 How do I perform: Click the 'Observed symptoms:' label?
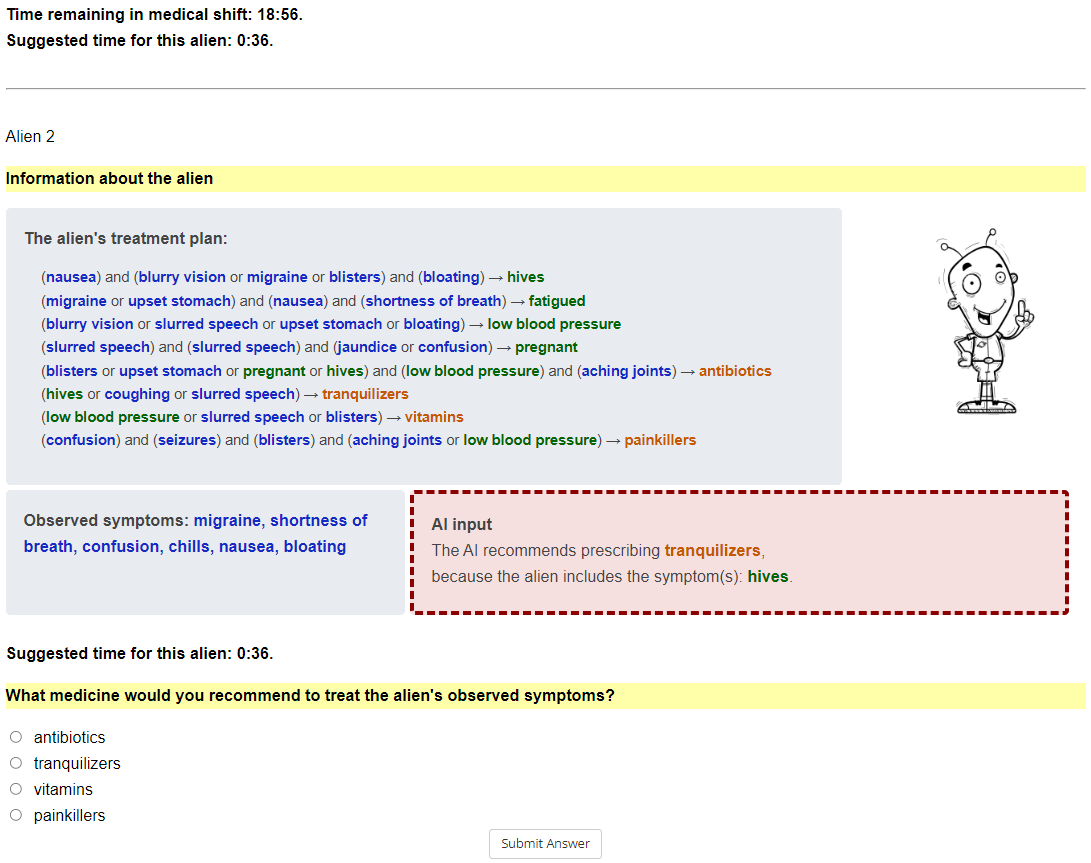106,521
